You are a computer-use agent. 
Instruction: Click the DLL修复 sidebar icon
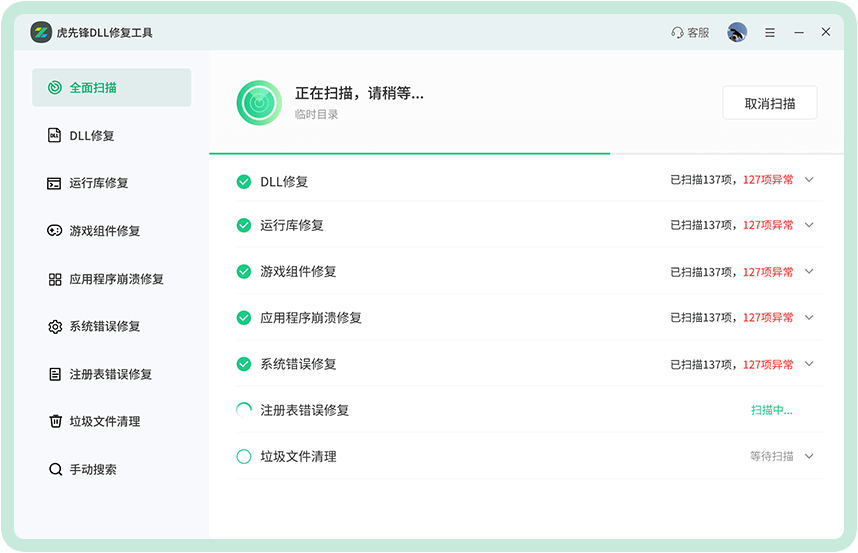click(55, 135)
